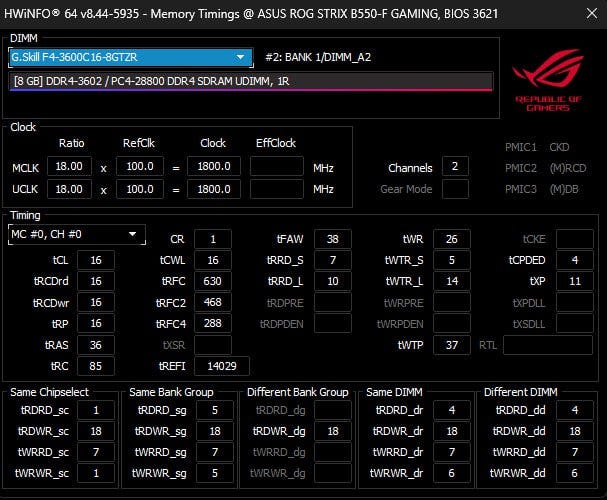Image resolution: width=607 pixels, height=500 pixels.
Task: Click the '#2: BANK 1/DIMM_A2' slot text
Action: [x=318, y=58]
